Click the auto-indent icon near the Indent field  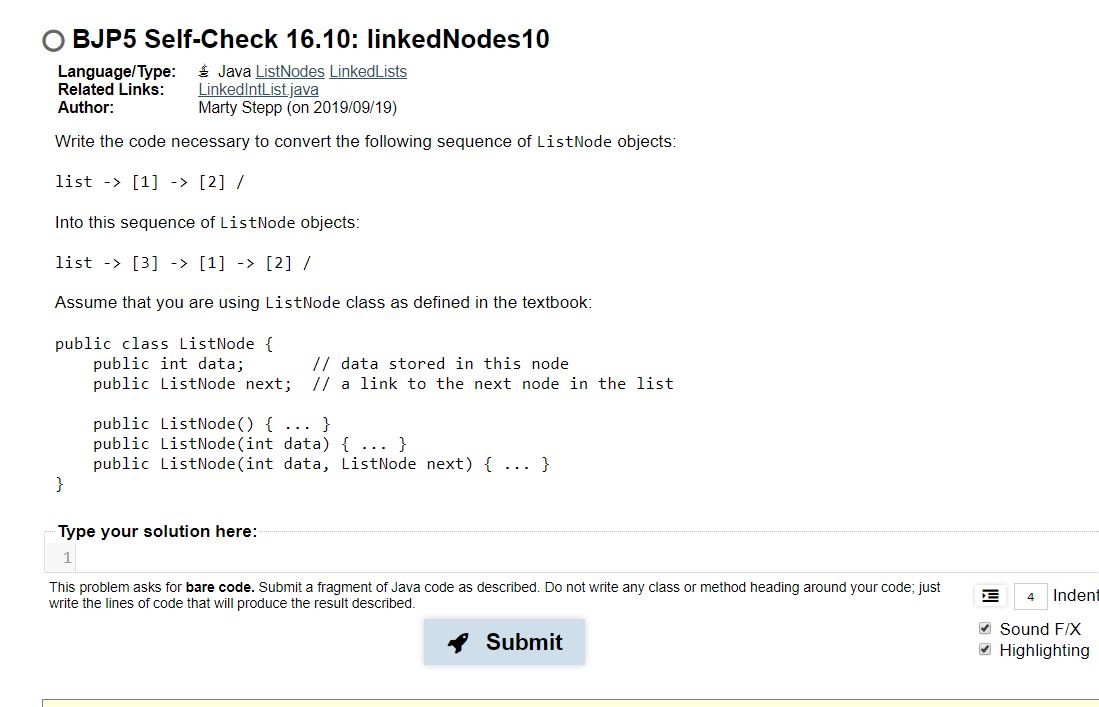(x=989, y=595)
